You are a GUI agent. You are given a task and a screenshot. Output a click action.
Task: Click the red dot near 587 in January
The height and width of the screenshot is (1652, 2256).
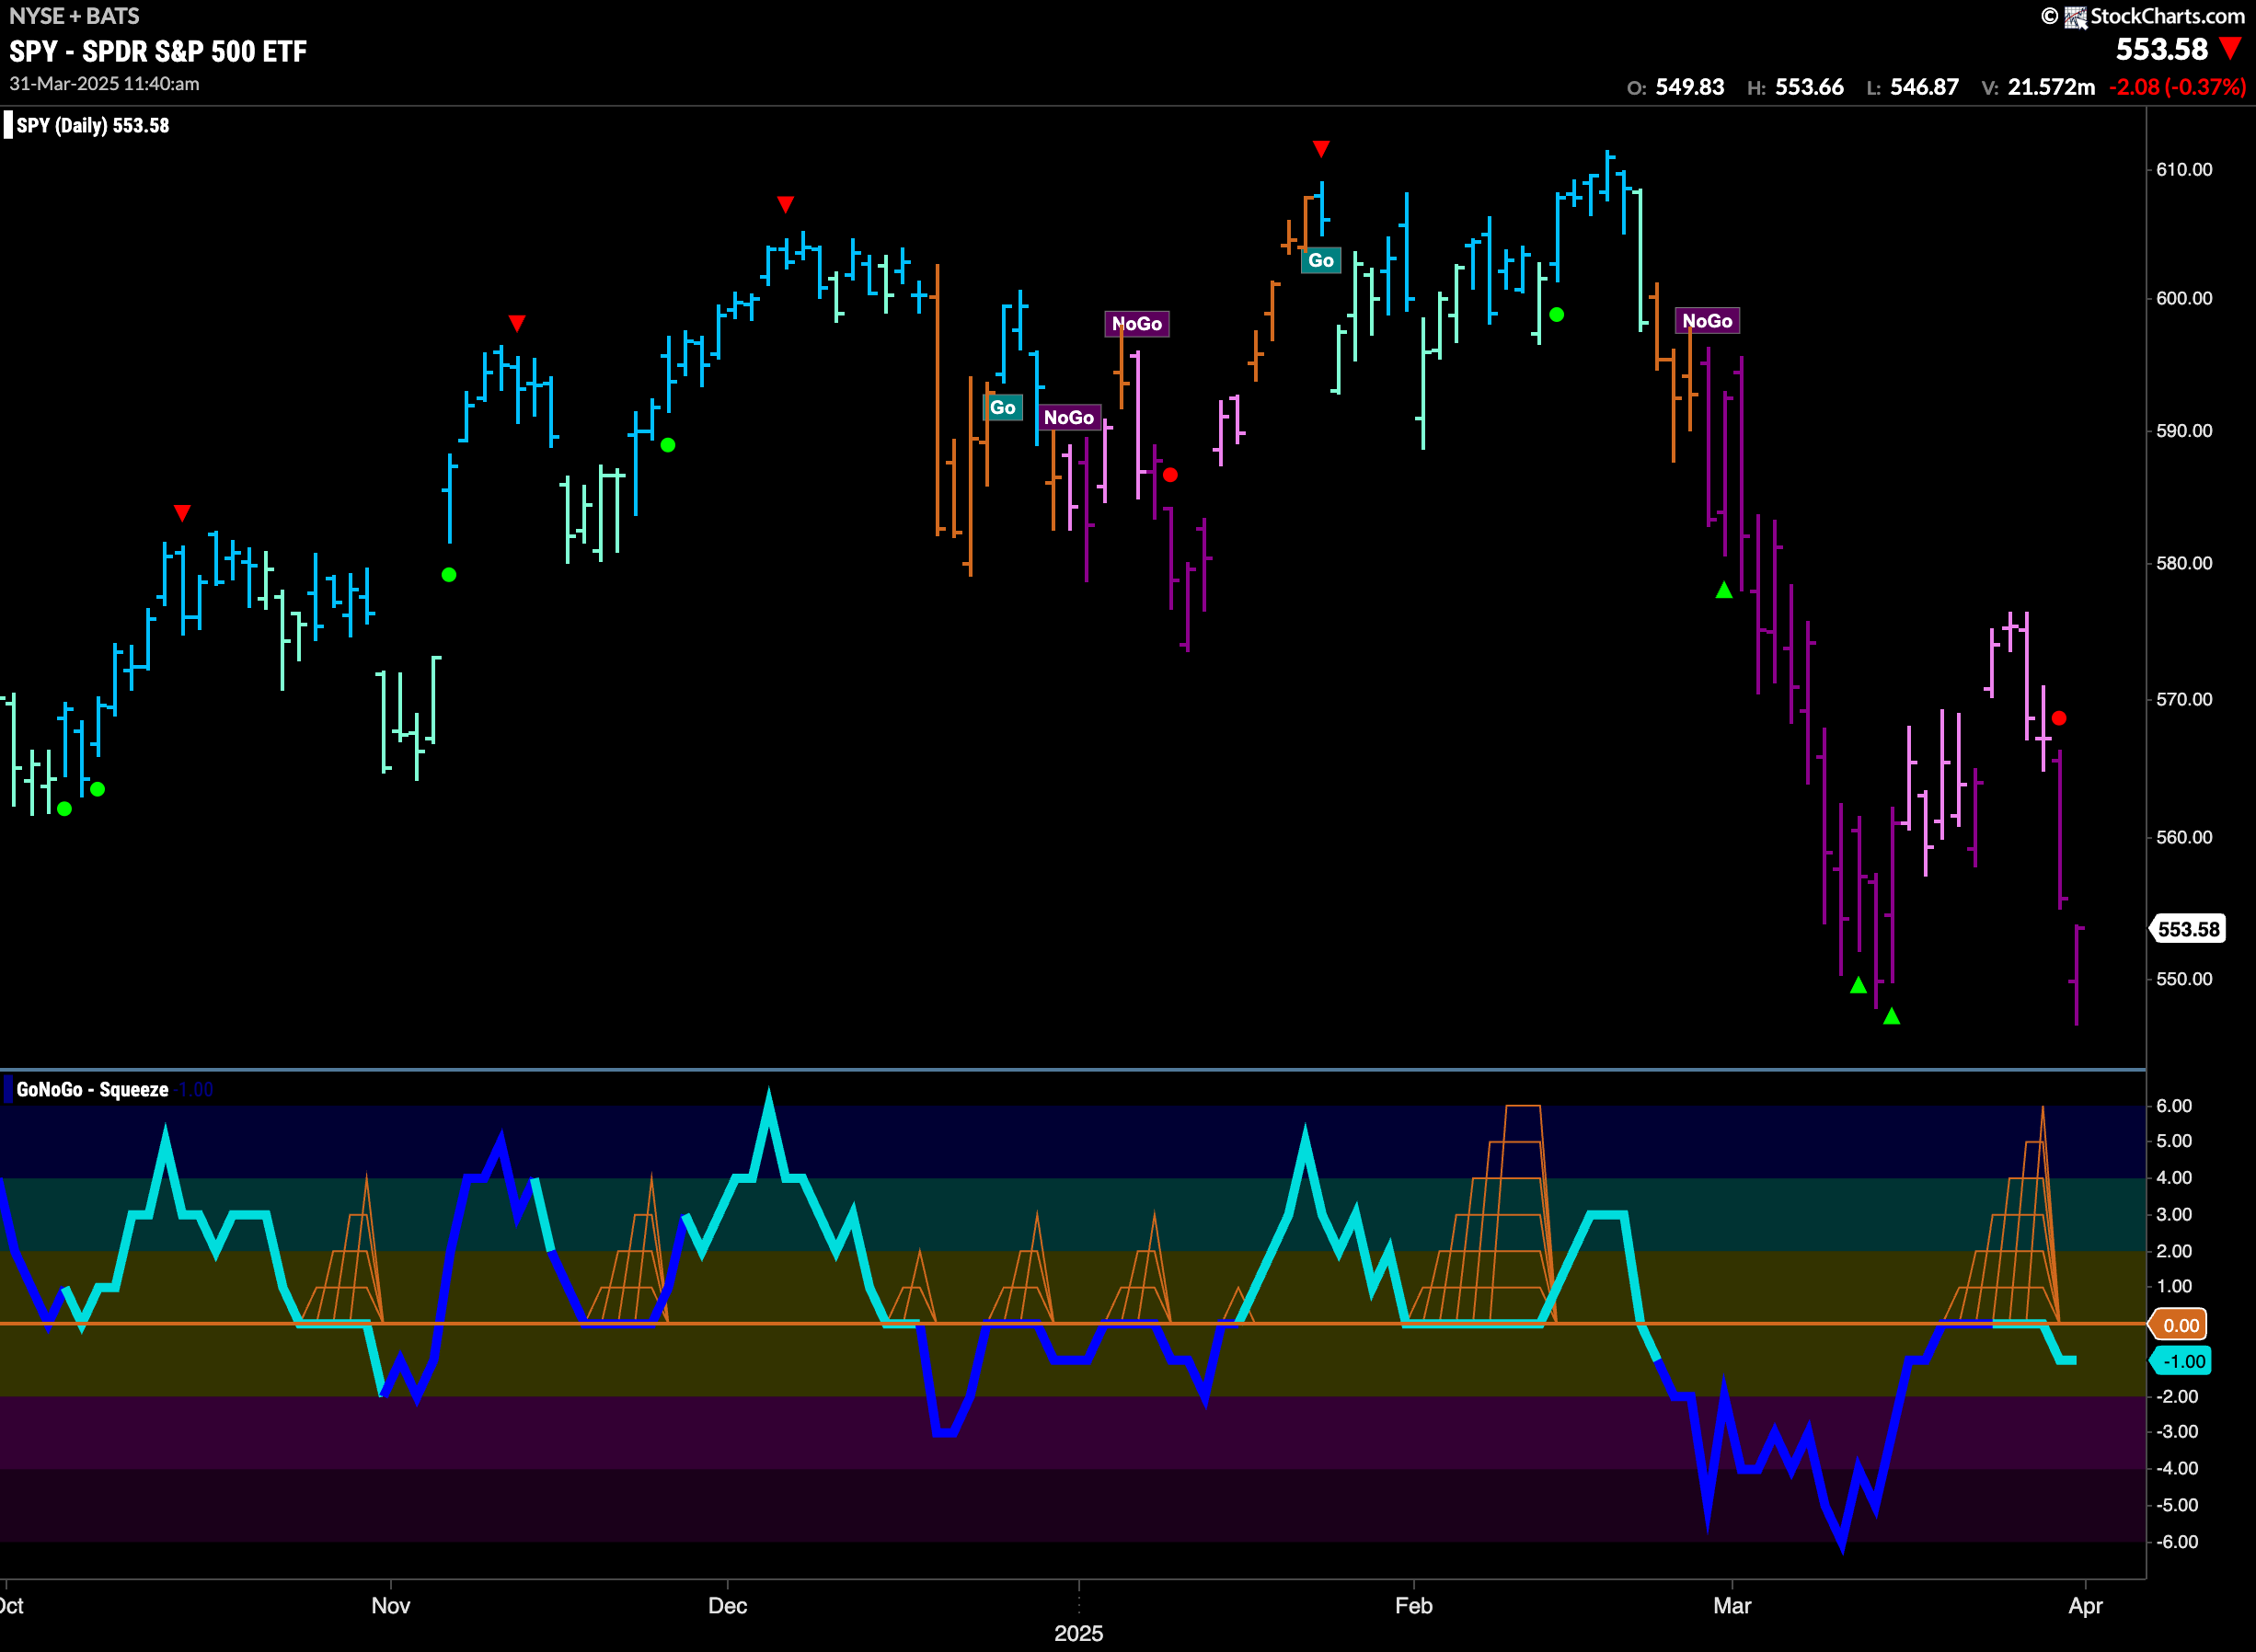point(1170,475)
